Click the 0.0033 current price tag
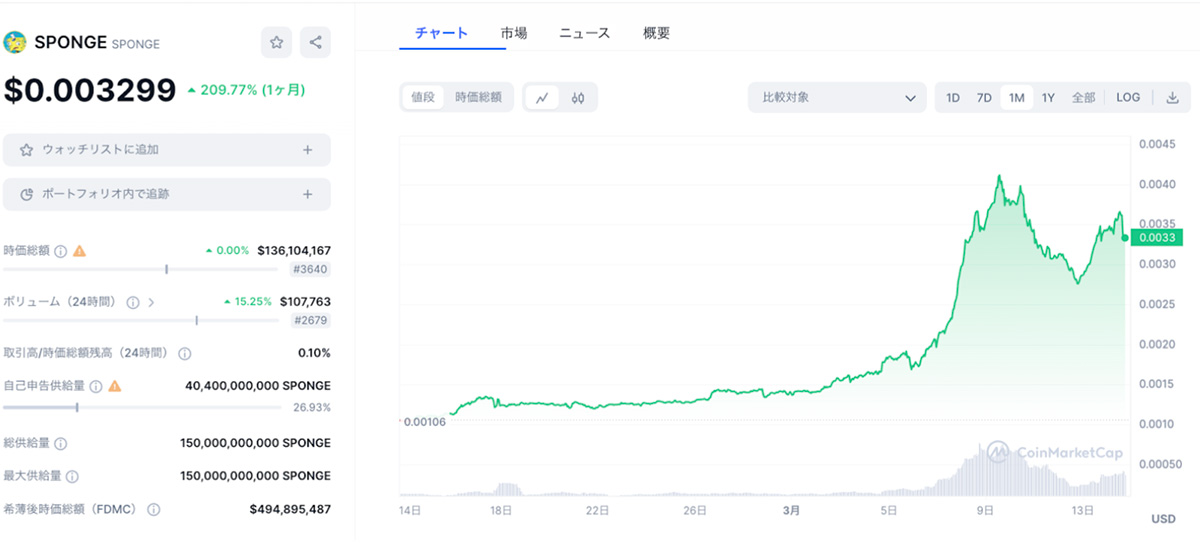Image resolution: width=1200 pixels, height=549 pixels. coord(1157,238)
